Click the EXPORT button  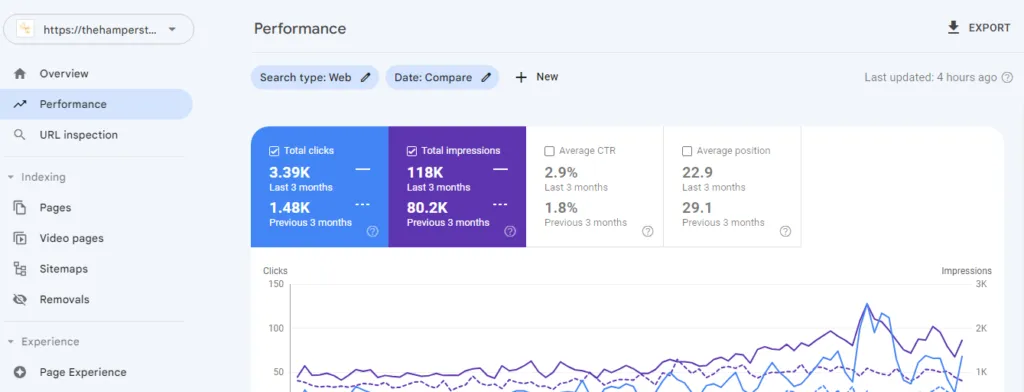pyautogui.click(x=978, y=28)
